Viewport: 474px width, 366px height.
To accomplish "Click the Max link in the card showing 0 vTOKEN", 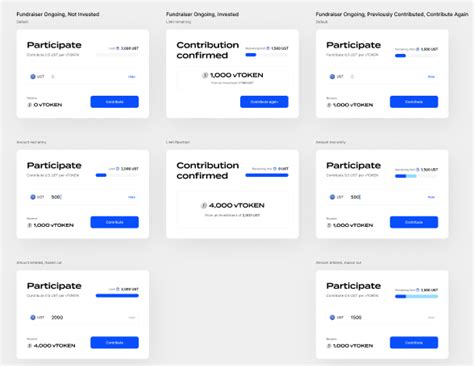I will 132,77.
